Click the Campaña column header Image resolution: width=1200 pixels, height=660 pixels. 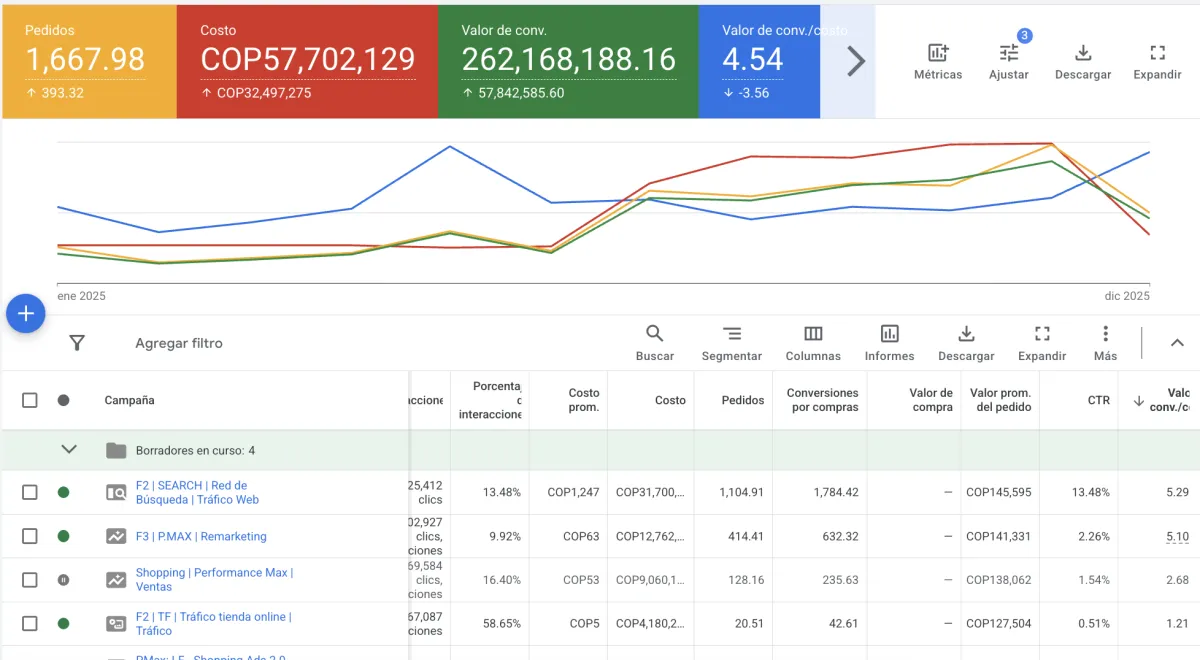coord(129,400)
